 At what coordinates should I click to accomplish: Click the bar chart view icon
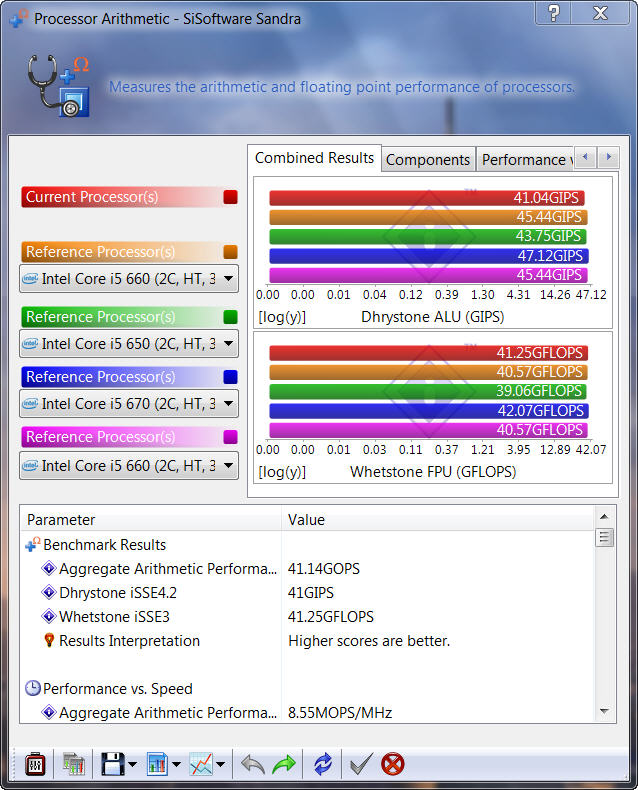click(157, 764)
